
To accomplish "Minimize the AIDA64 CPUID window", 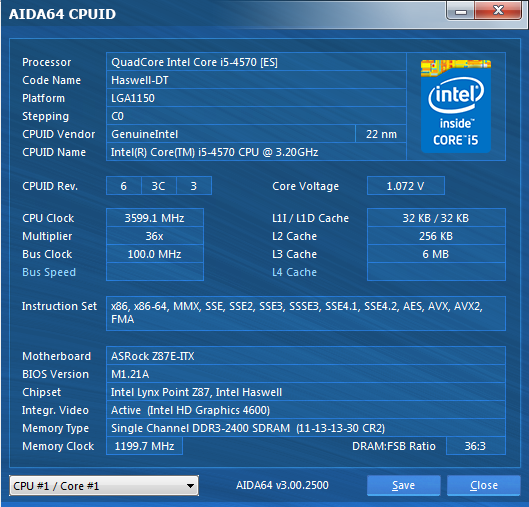I will coord(461,11).
